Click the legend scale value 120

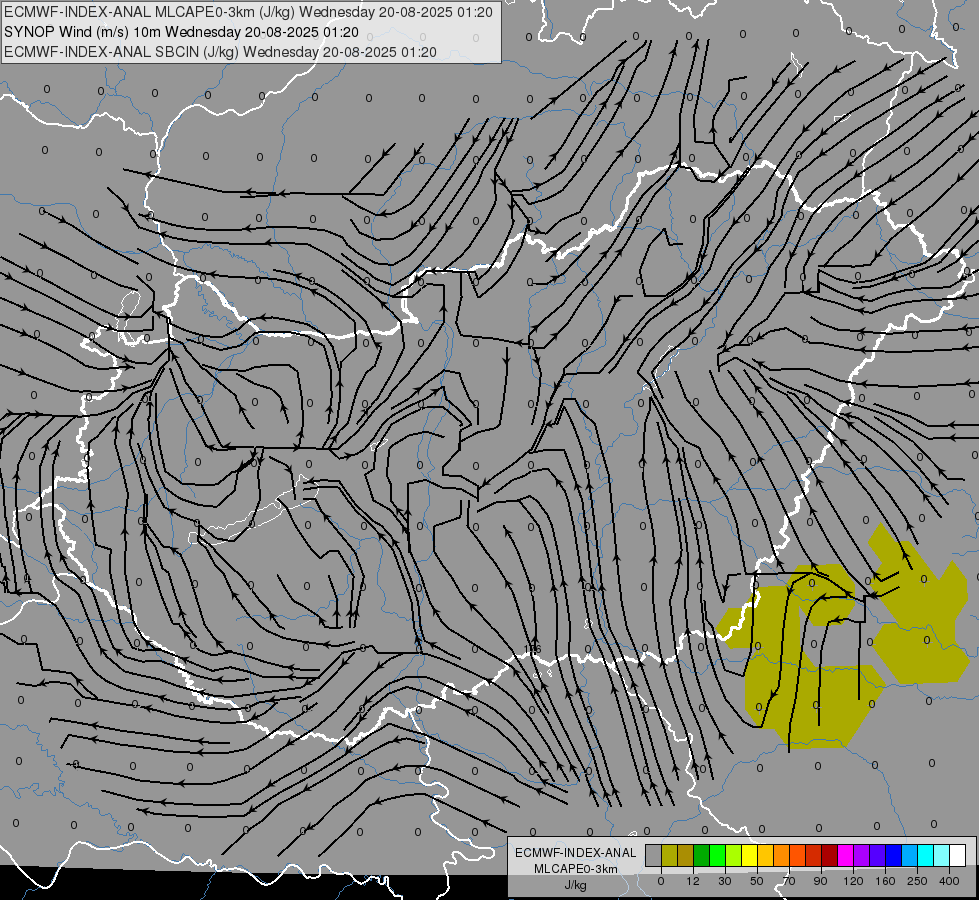click(x=854, y=881)
